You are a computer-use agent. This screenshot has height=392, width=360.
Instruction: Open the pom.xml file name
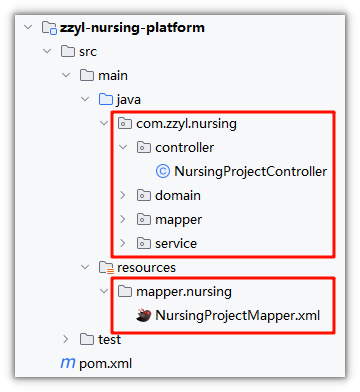(x=106, y=364)
